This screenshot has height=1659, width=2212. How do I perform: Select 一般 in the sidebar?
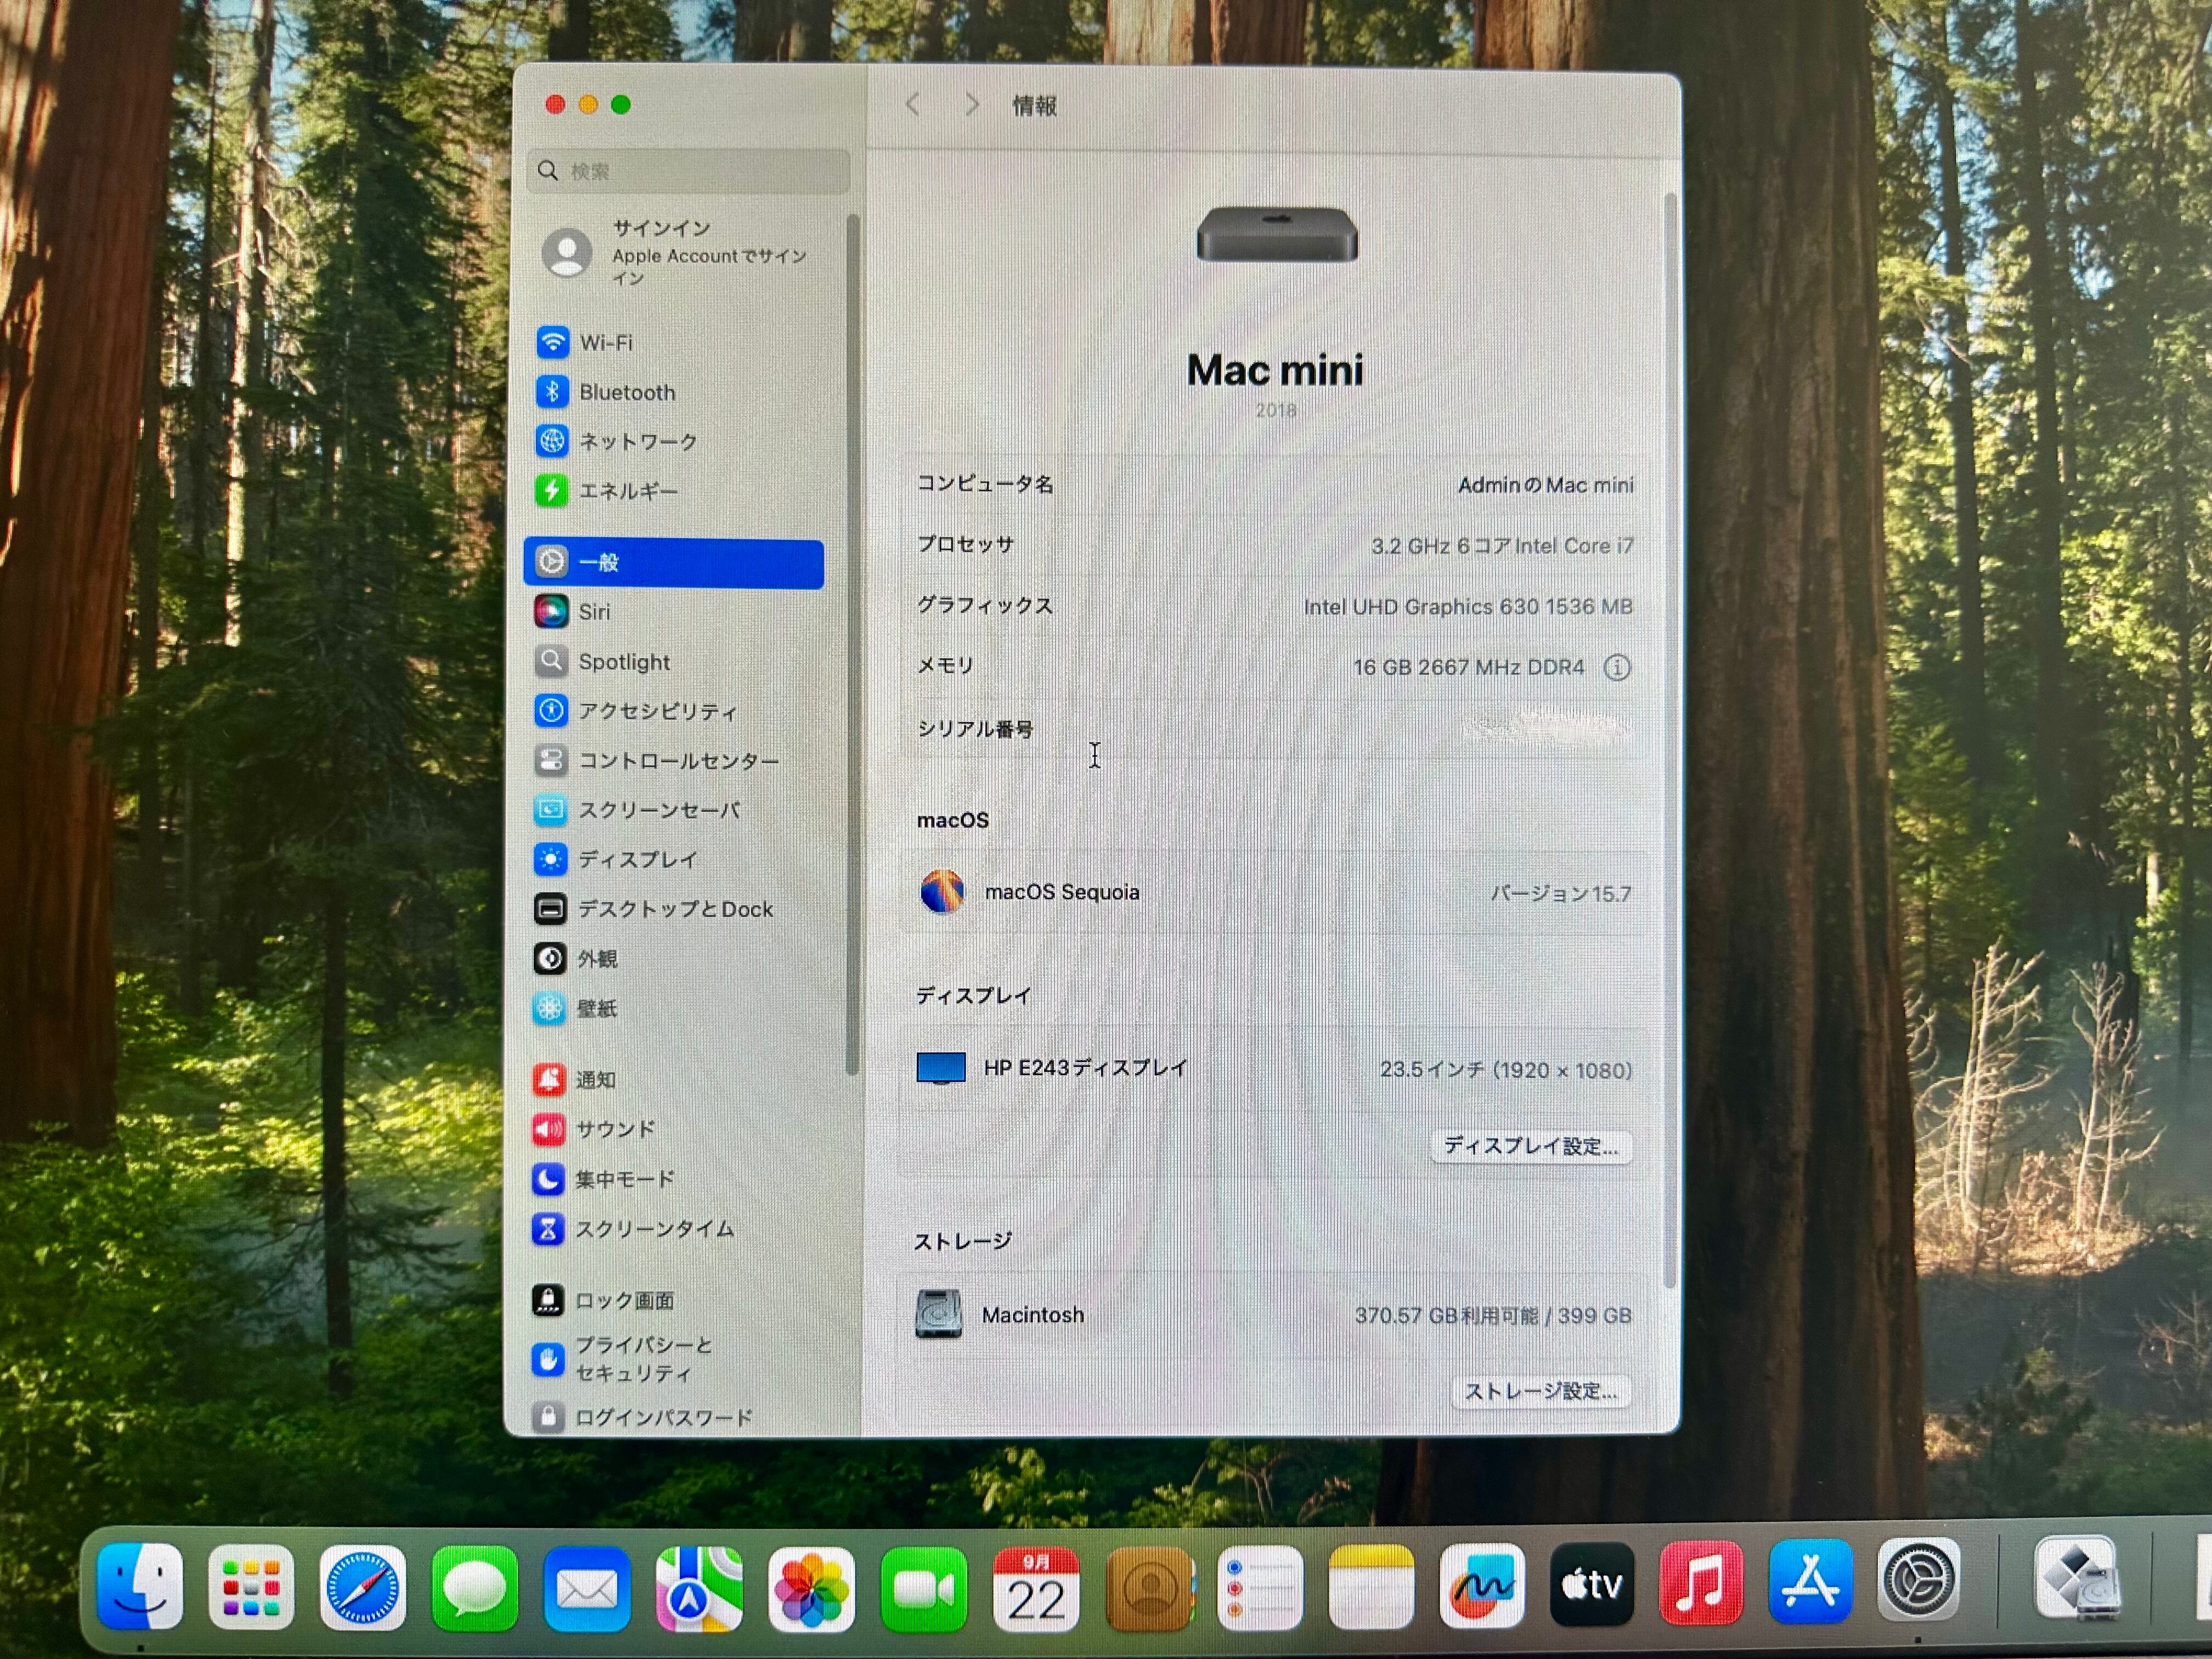click(673, 563)
